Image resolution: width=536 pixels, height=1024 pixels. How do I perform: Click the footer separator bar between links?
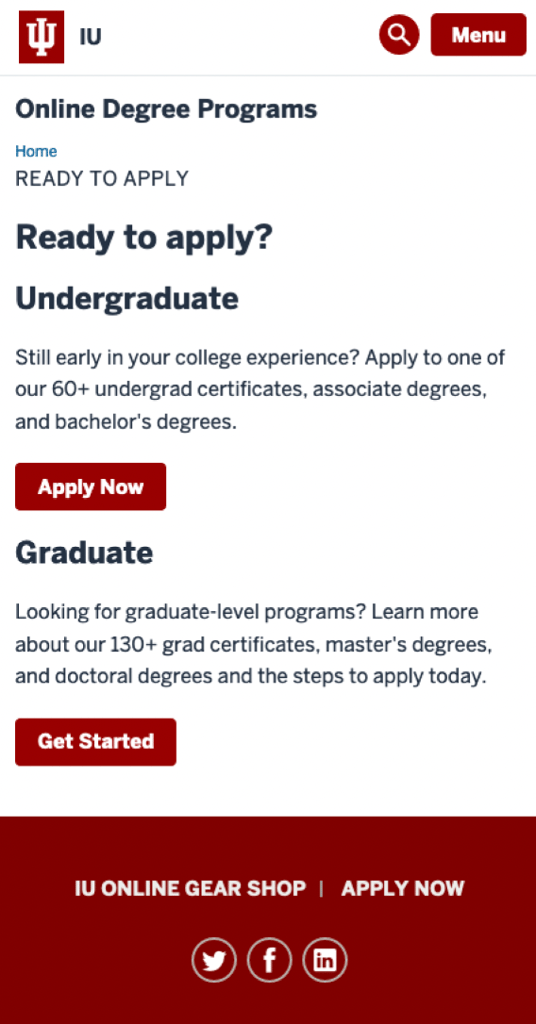coord(321,888)
